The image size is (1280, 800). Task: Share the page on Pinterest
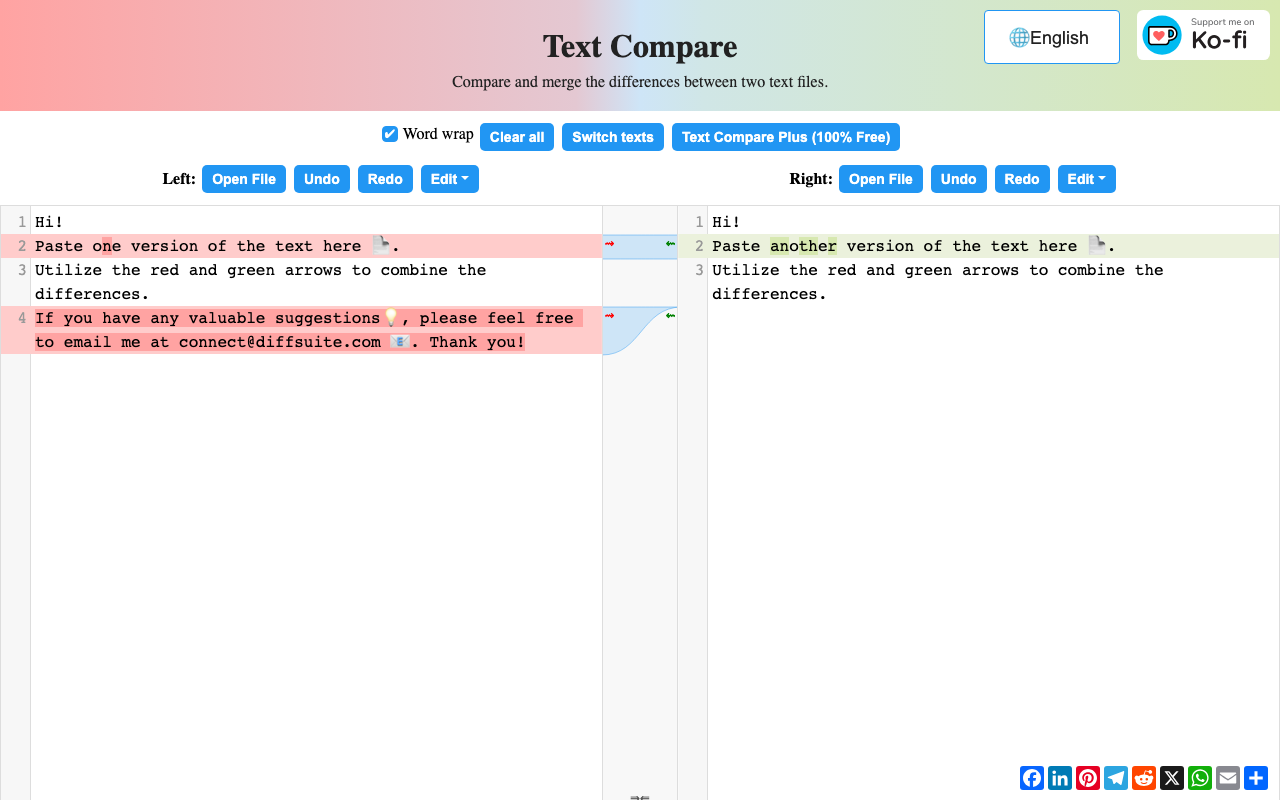(x=1088, y=778)
